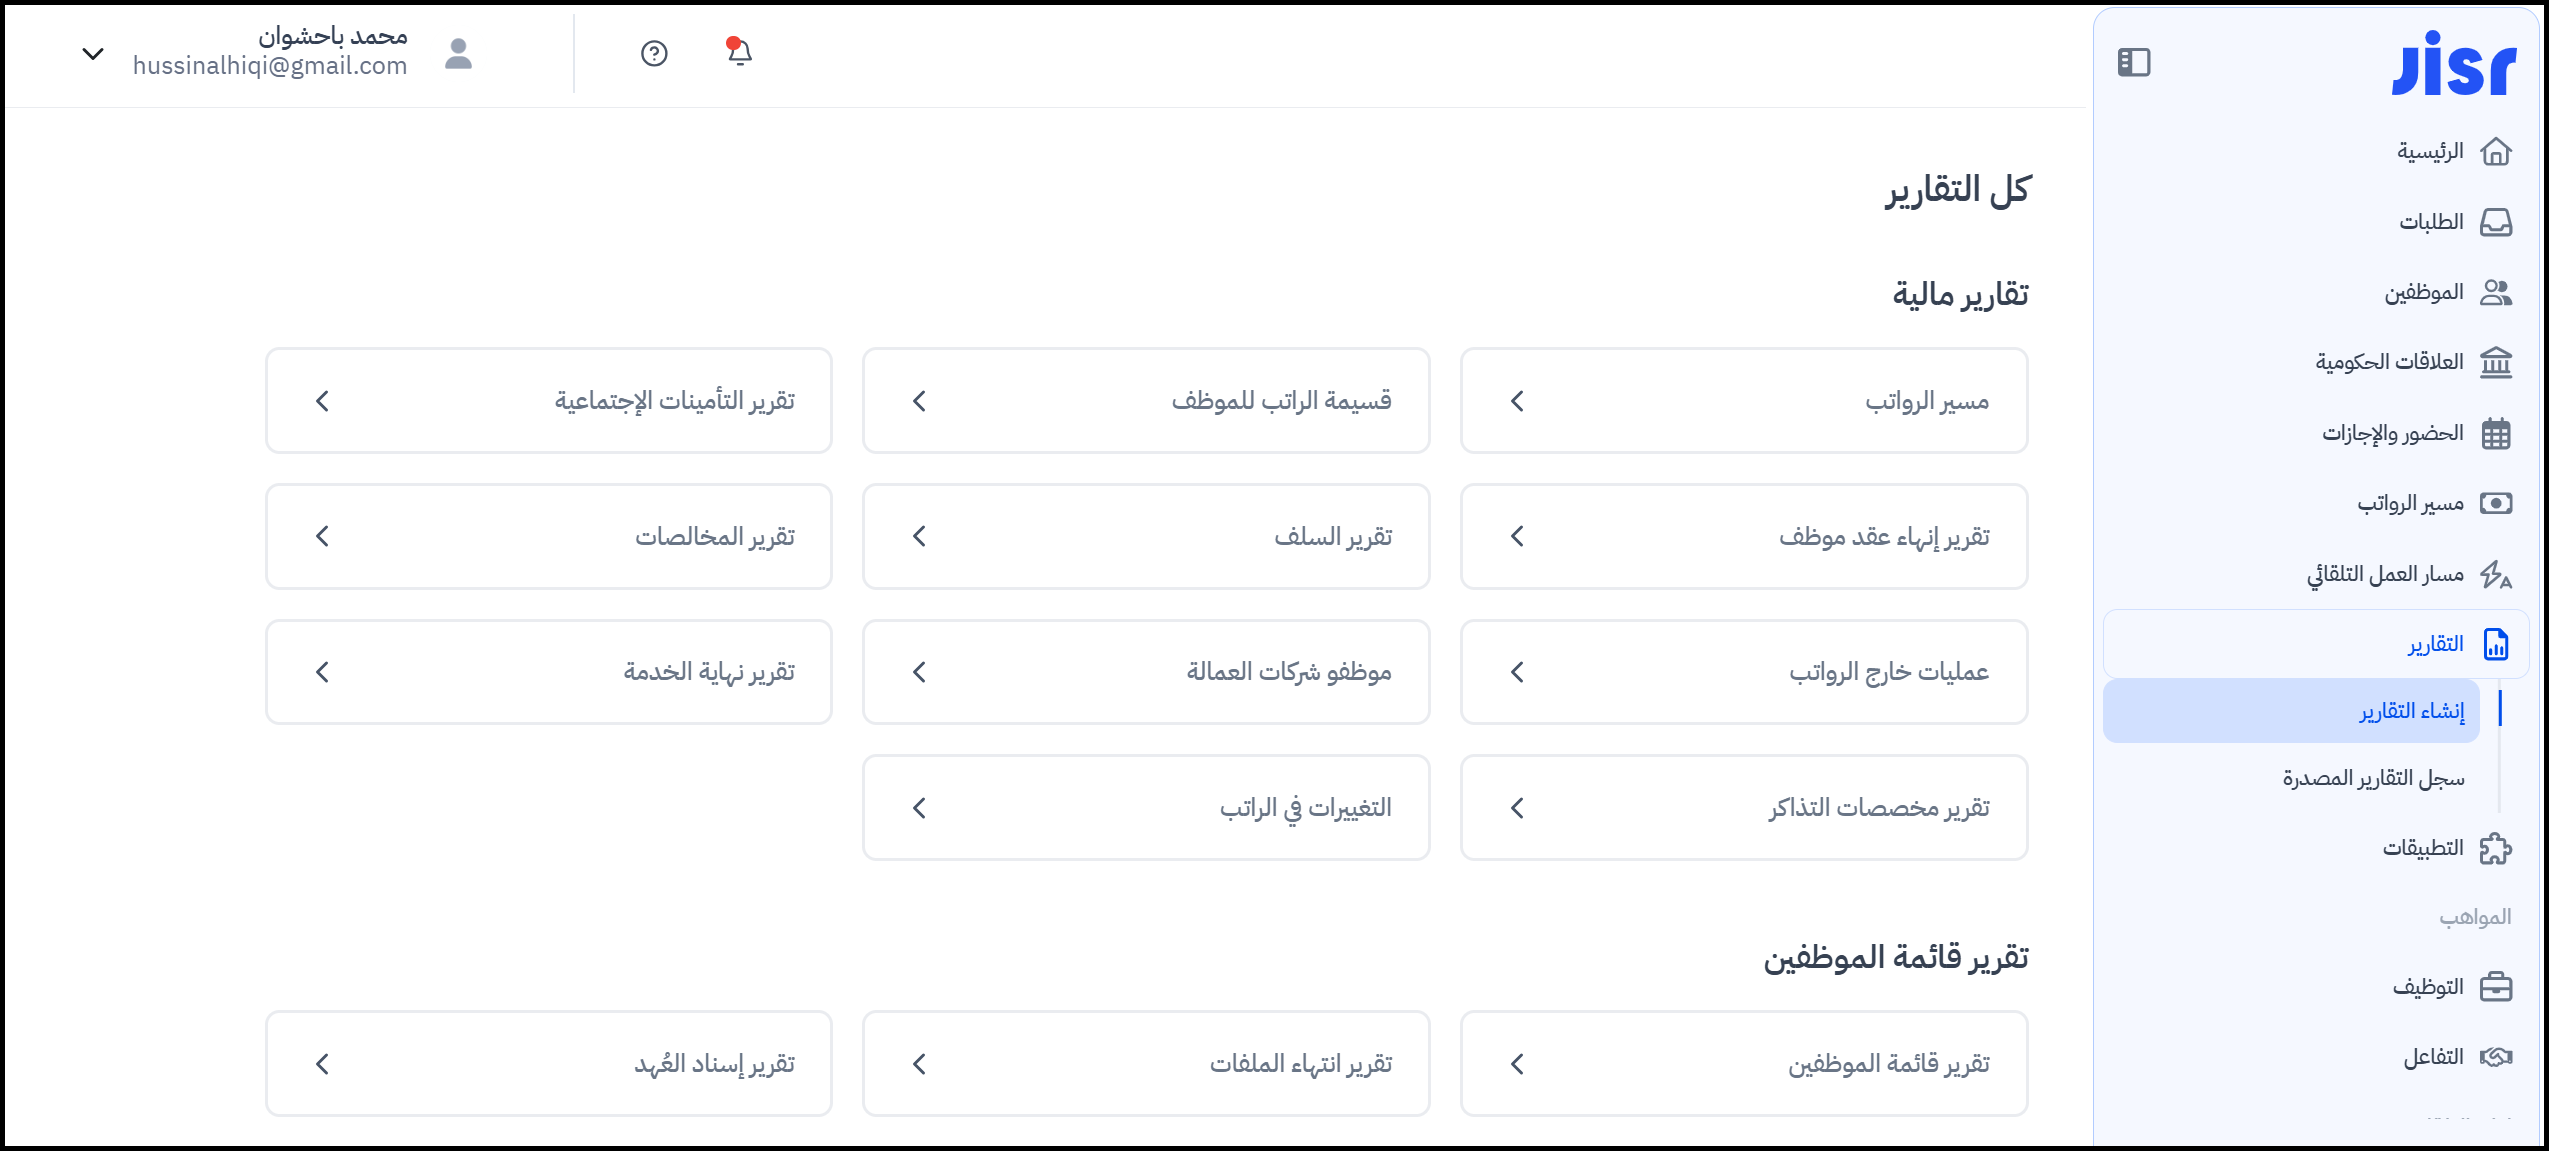The height and width of the screenshot is (1151, 2549).
Task: Open مسار العمل التلقائي in the sidebar
Action: click(x=2385, y=574)
